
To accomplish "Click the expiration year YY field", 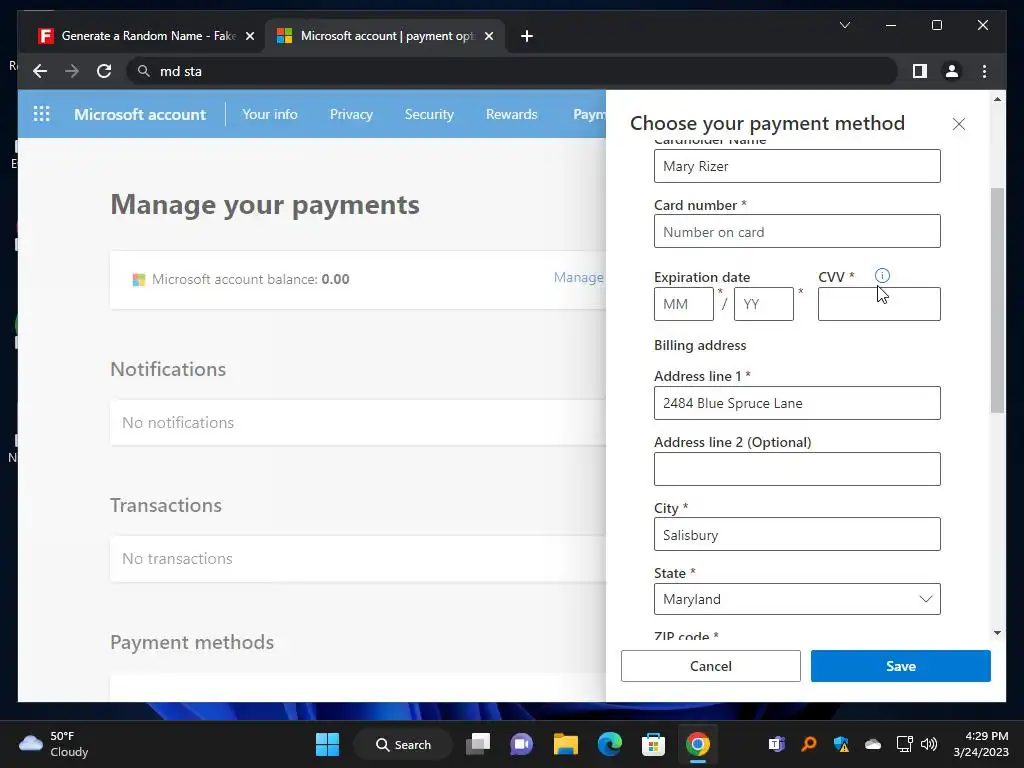I will click(763, 304).
